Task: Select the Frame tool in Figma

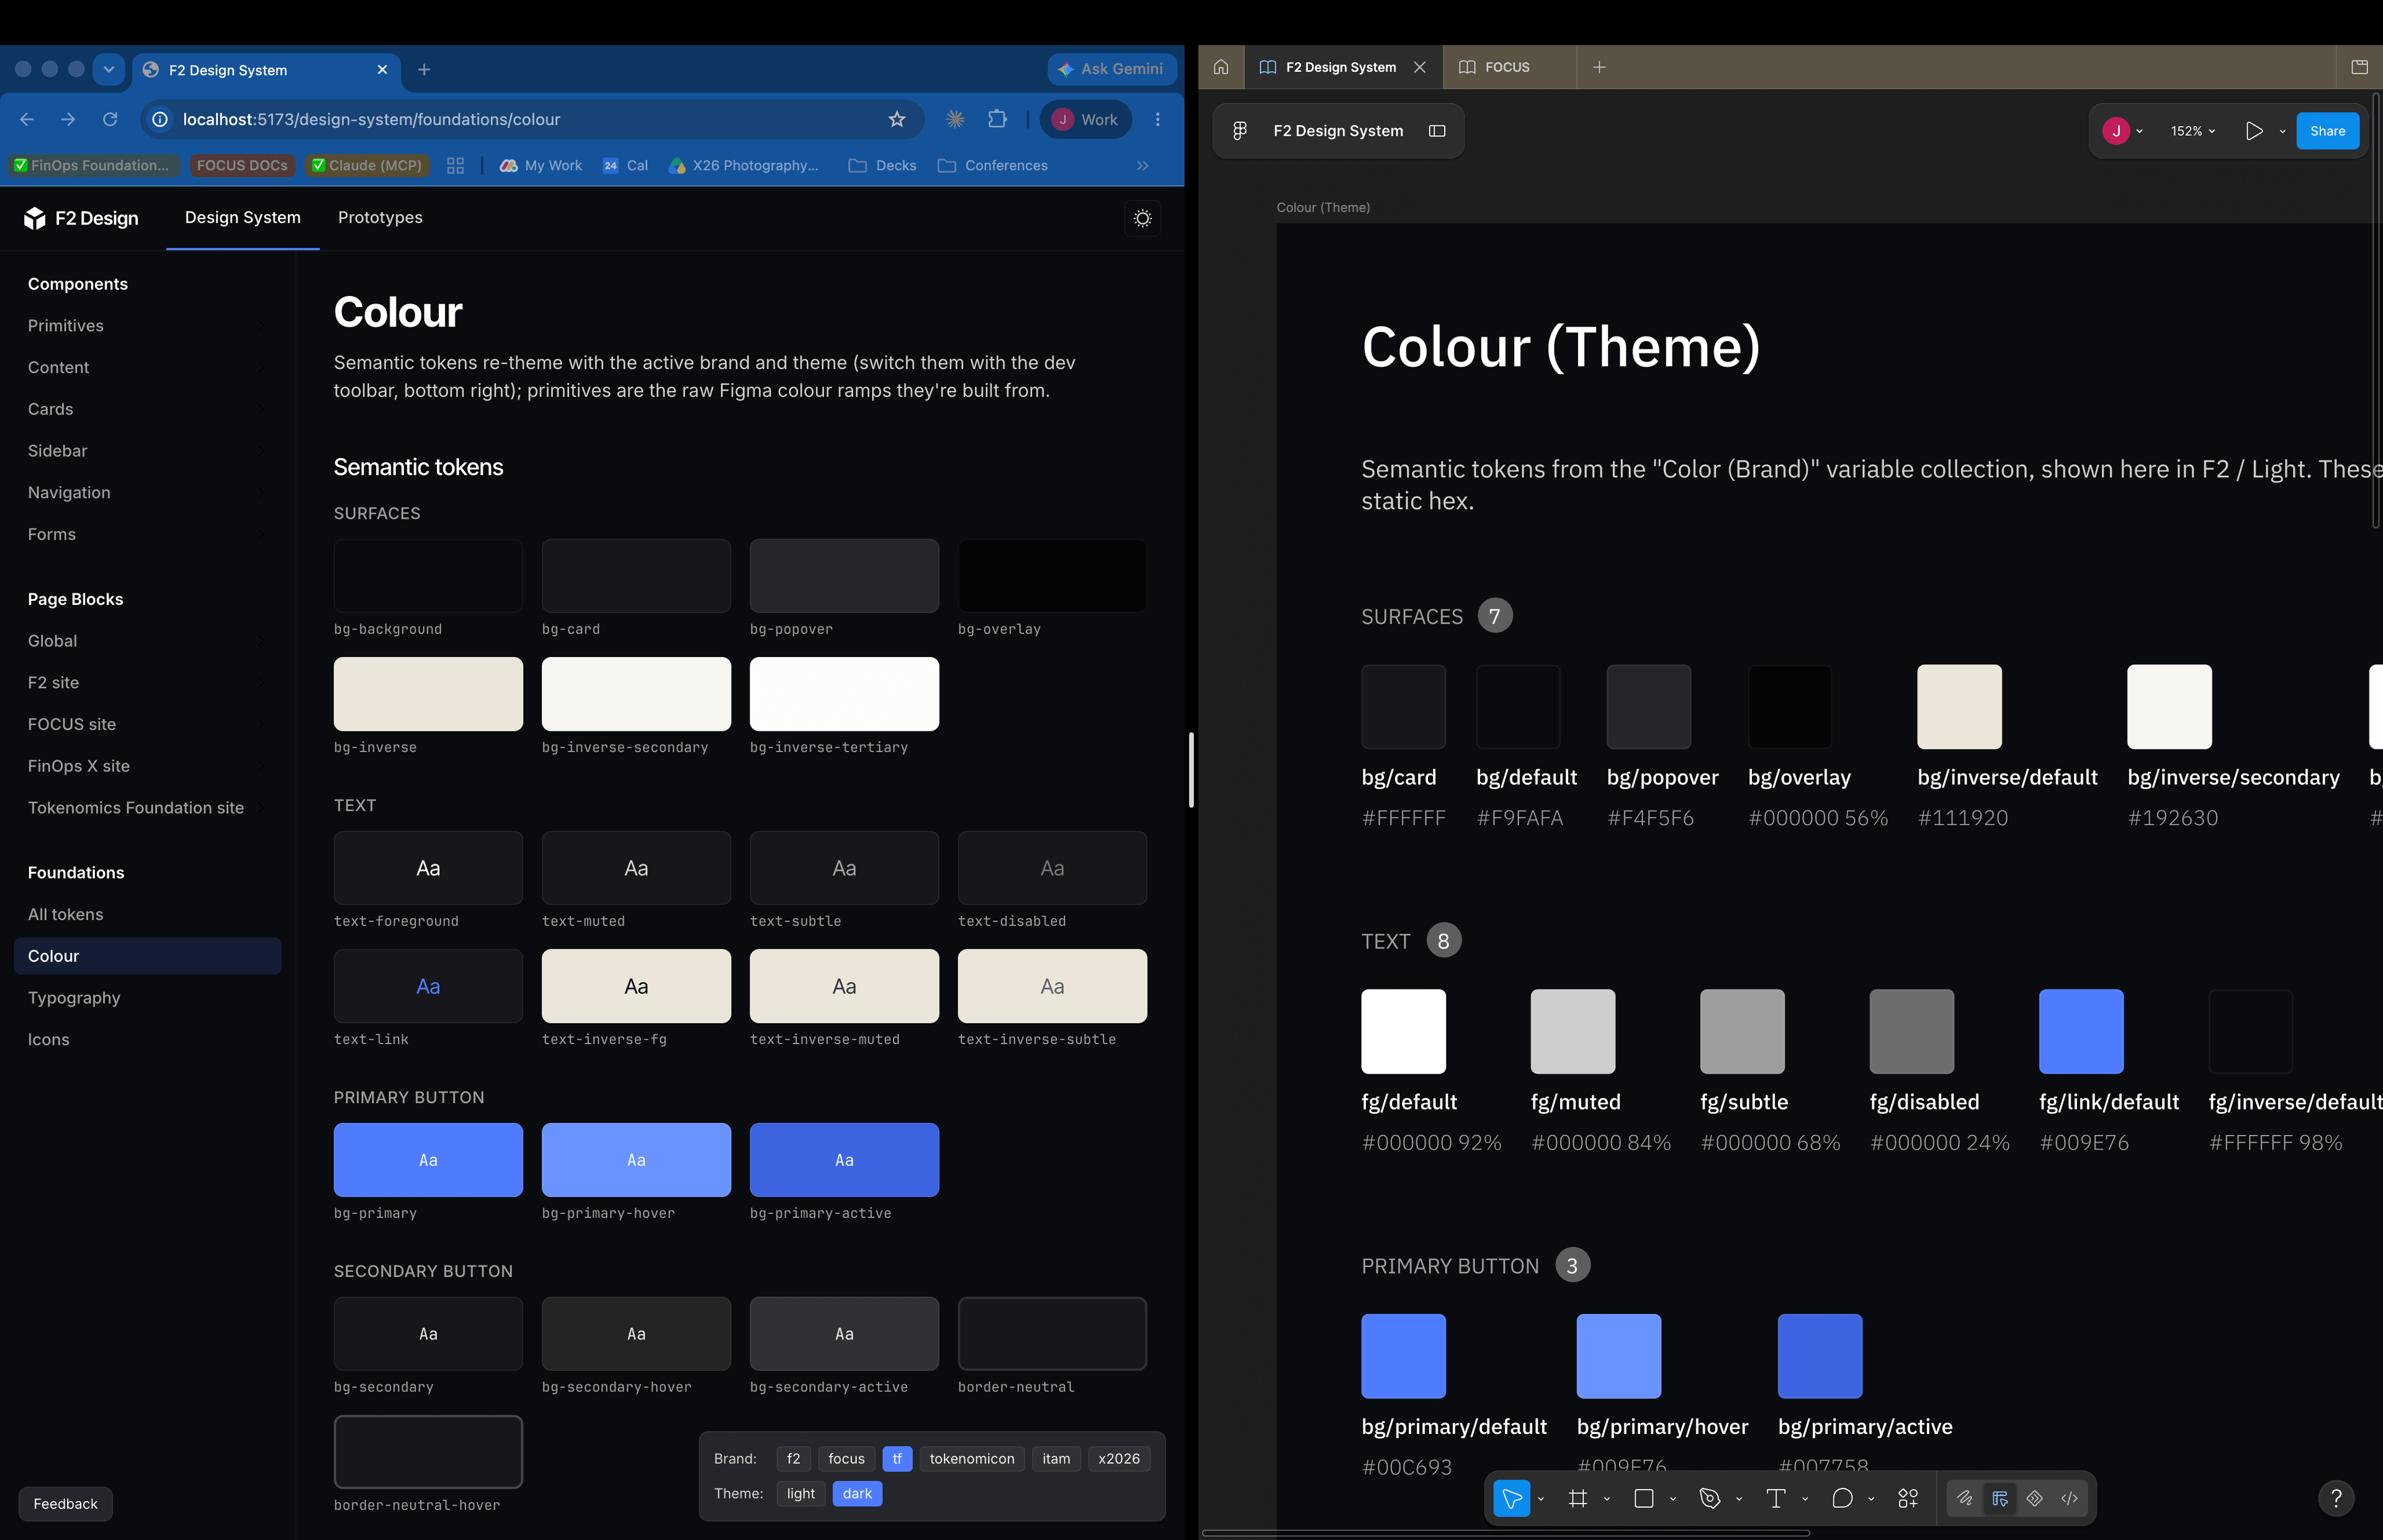Action: [1577, 1498]
